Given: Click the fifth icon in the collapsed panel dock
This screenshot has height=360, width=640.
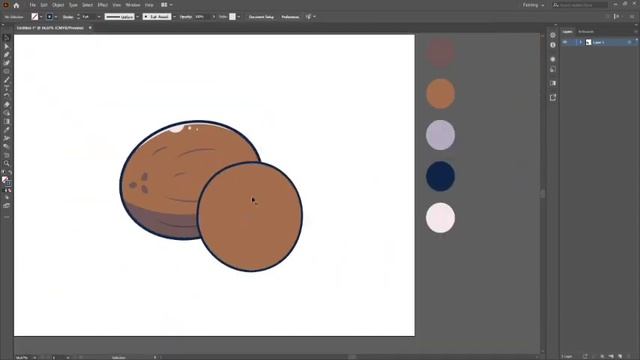Looking at the screenshot, I should tap(553, 83).
